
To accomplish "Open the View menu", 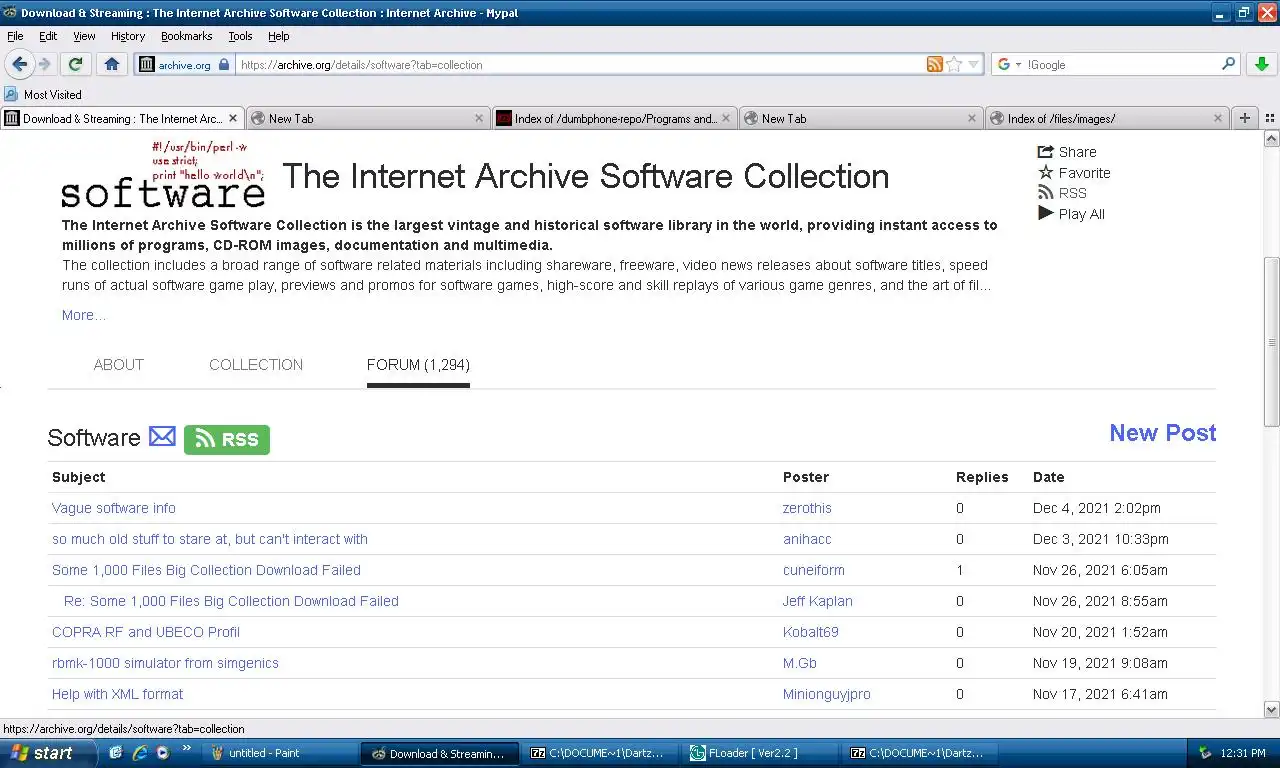I will coord(84,36).
